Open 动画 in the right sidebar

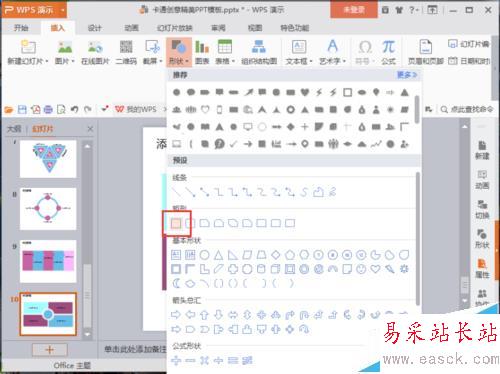pyautogui.click(x=482, y=180)
